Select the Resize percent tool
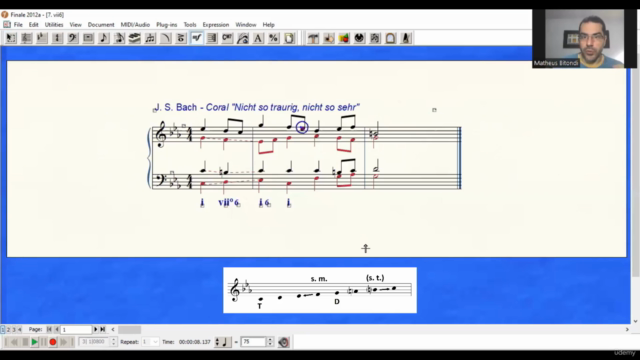 [273, 38]
